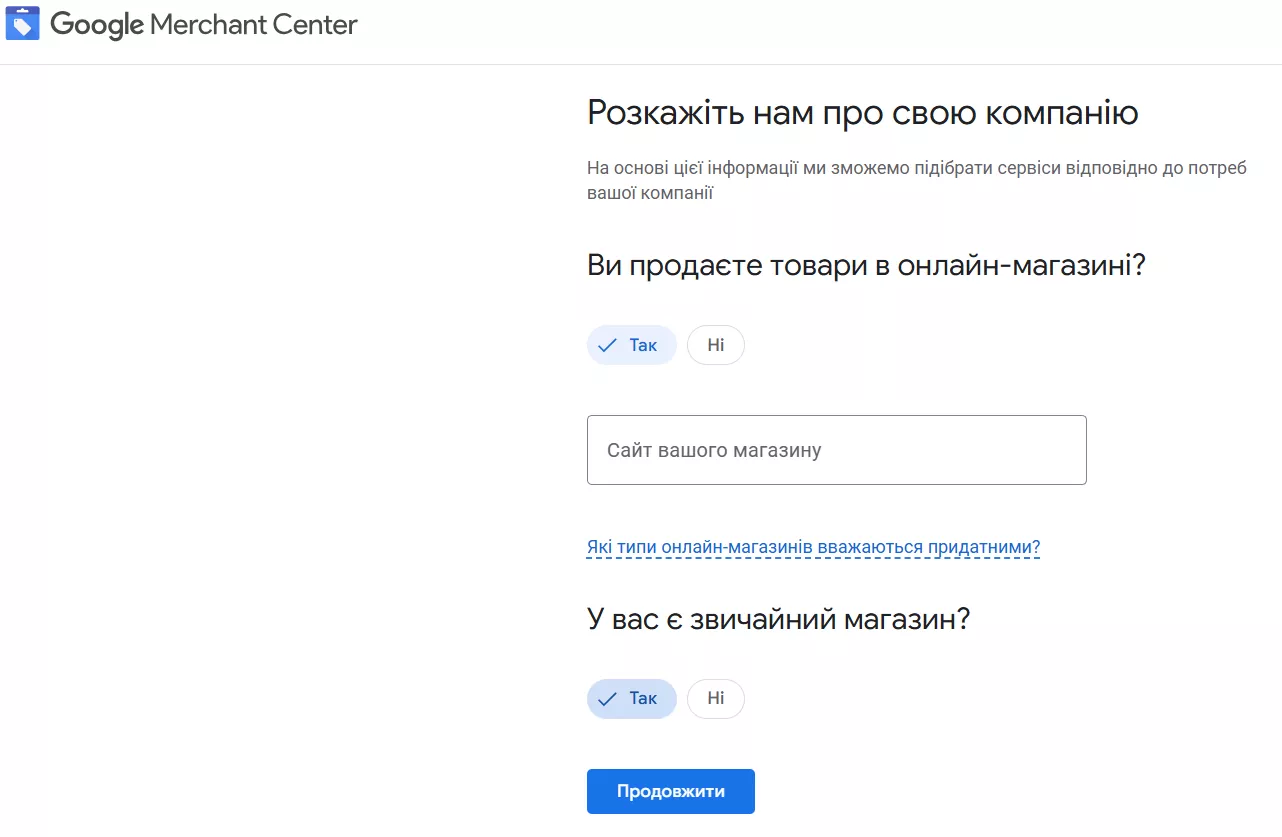1282x837 pixels.
Task: Click the checkmark in the online-store Так chip
Action: (606, 346)
